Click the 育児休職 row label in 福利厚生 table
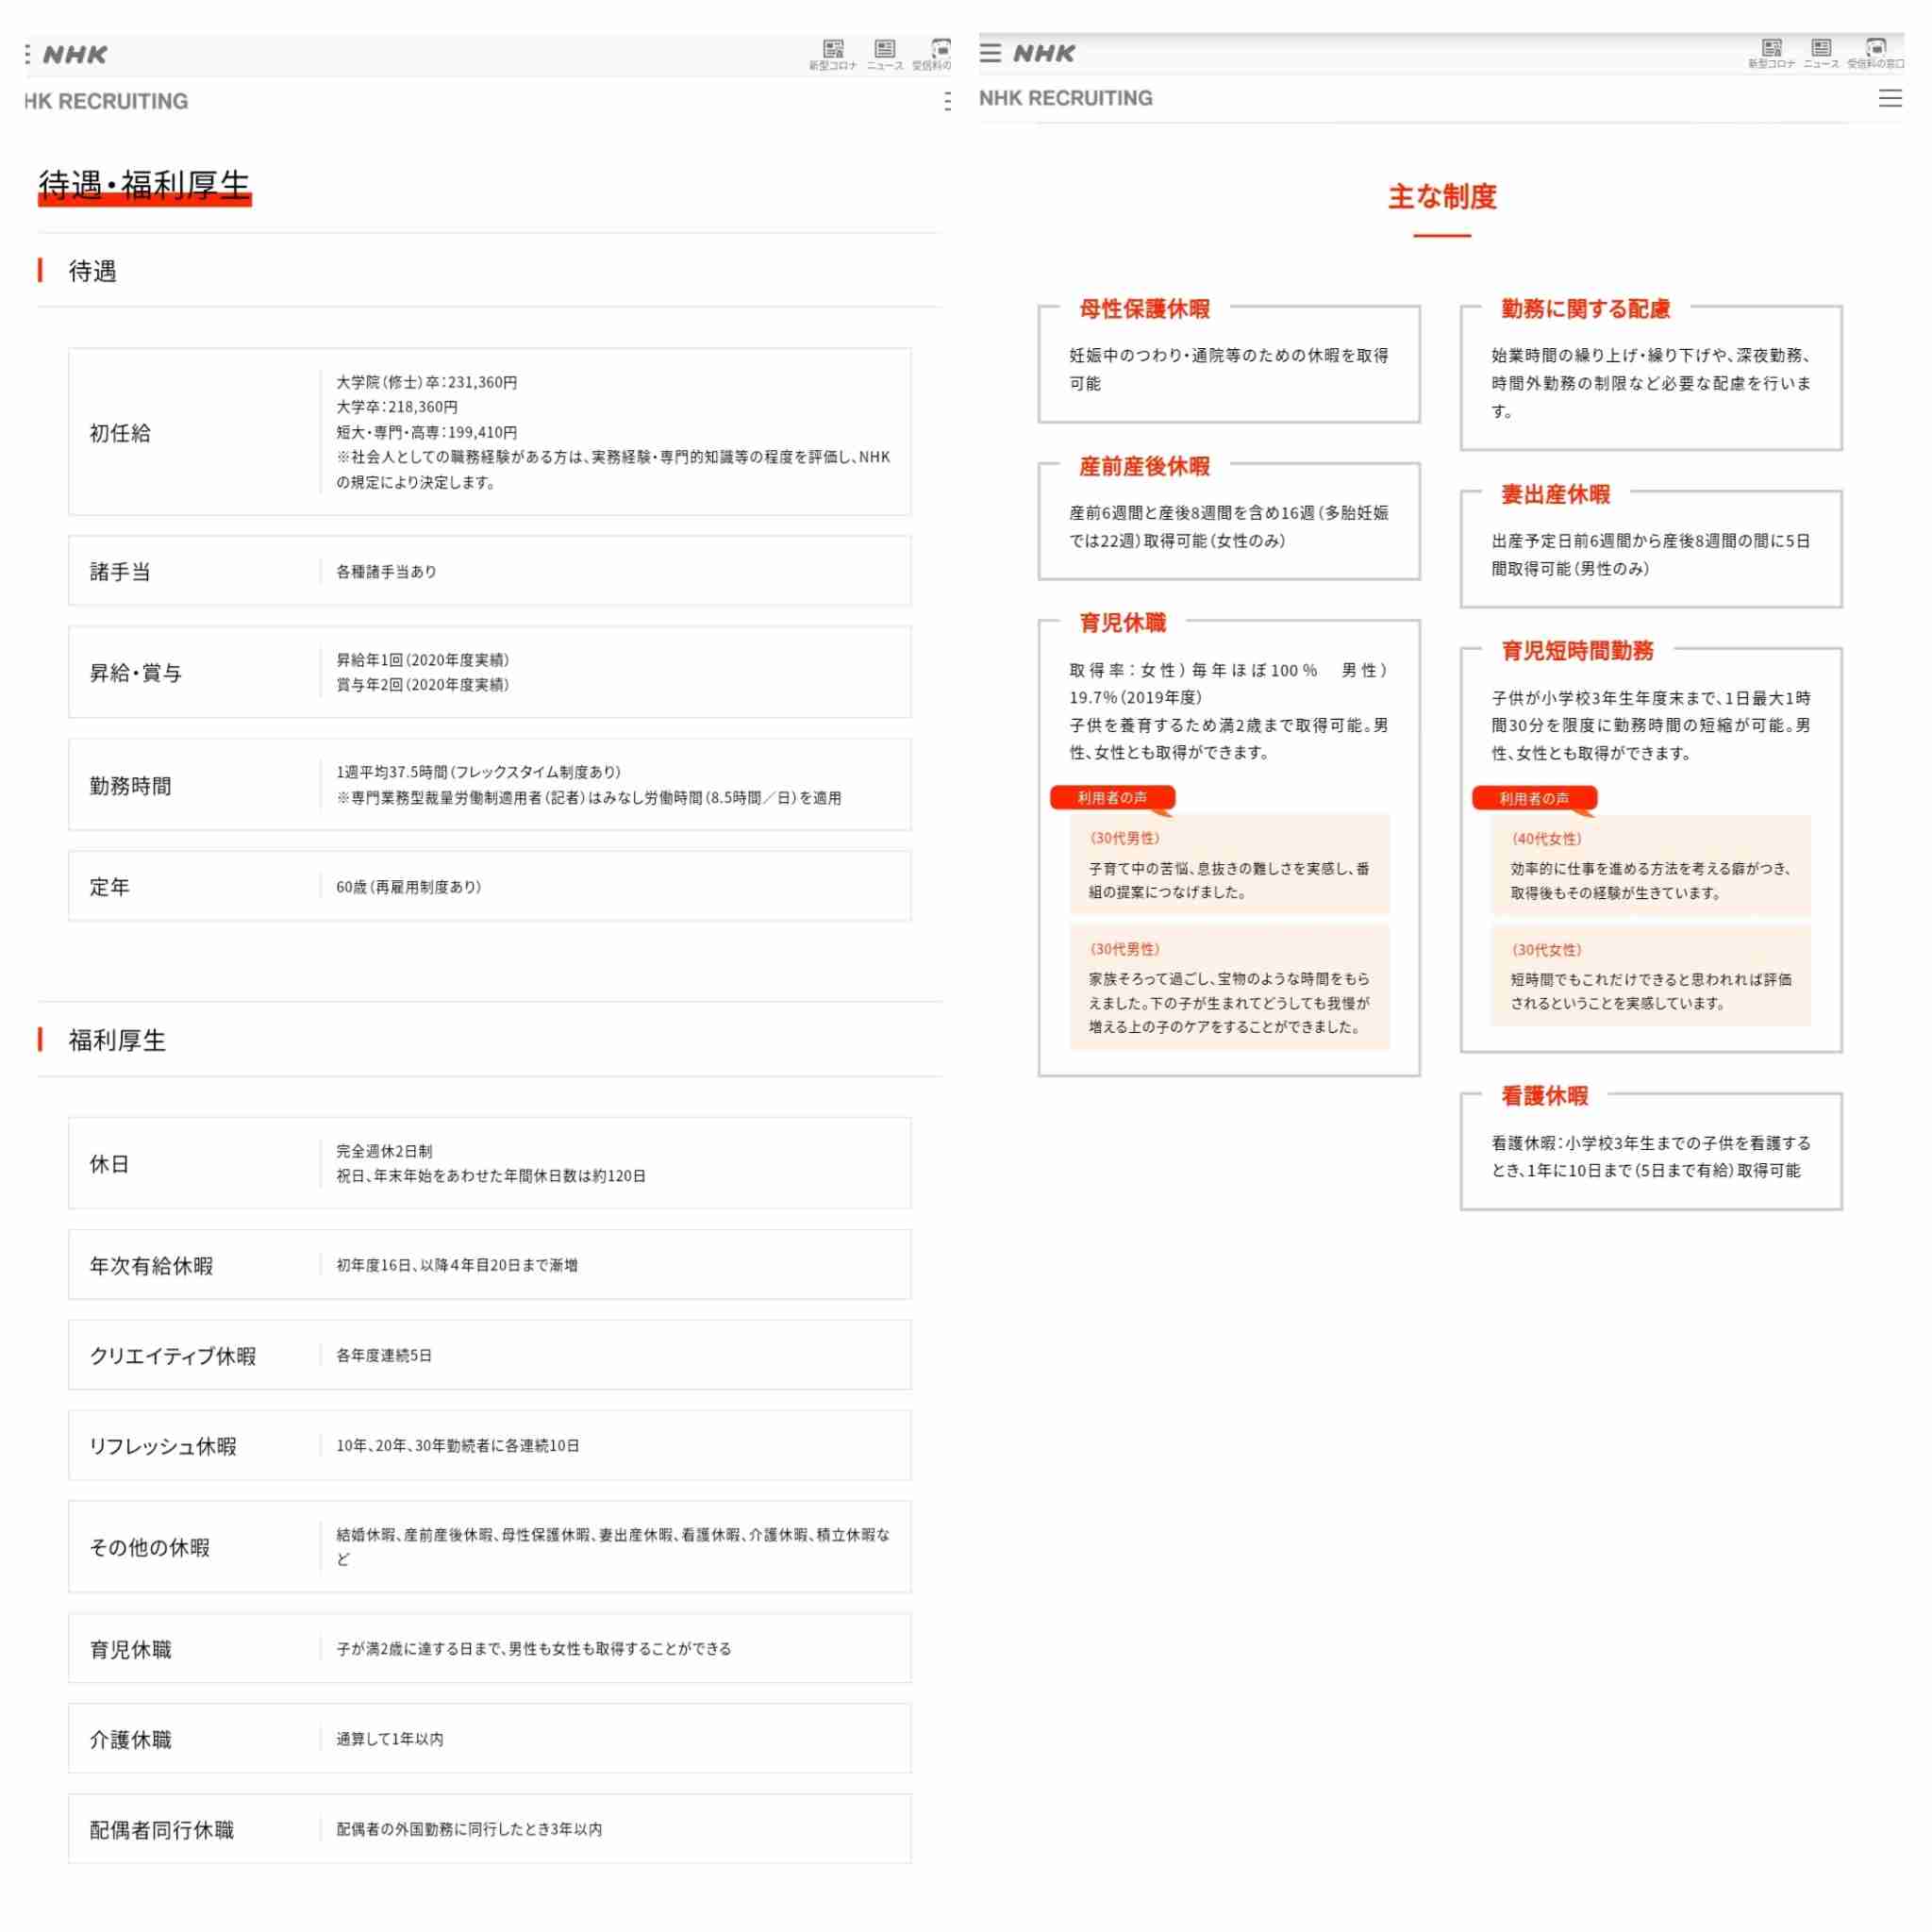 [x=130, y=1649]
